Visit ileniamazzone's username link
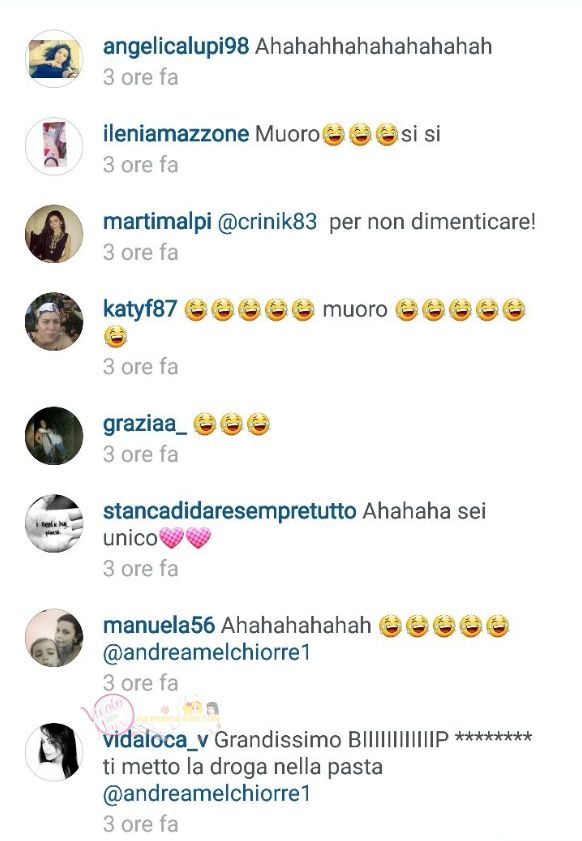 [x=176, y=134]
